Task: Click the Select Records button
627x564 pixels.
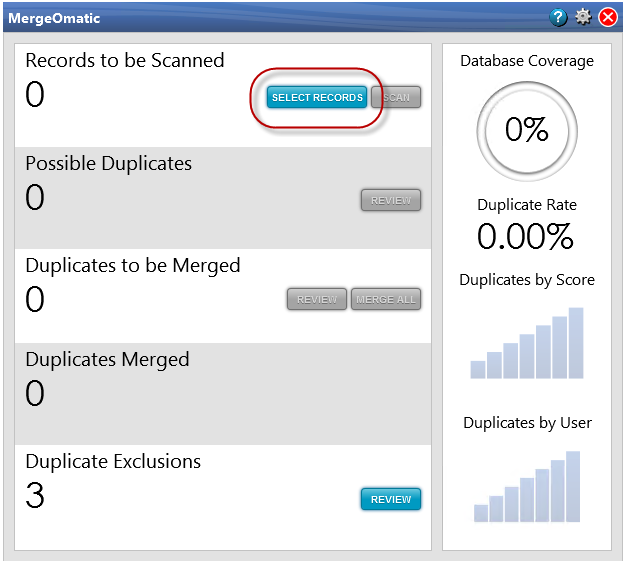Action: pyautogui.click(x=317, y=97)
